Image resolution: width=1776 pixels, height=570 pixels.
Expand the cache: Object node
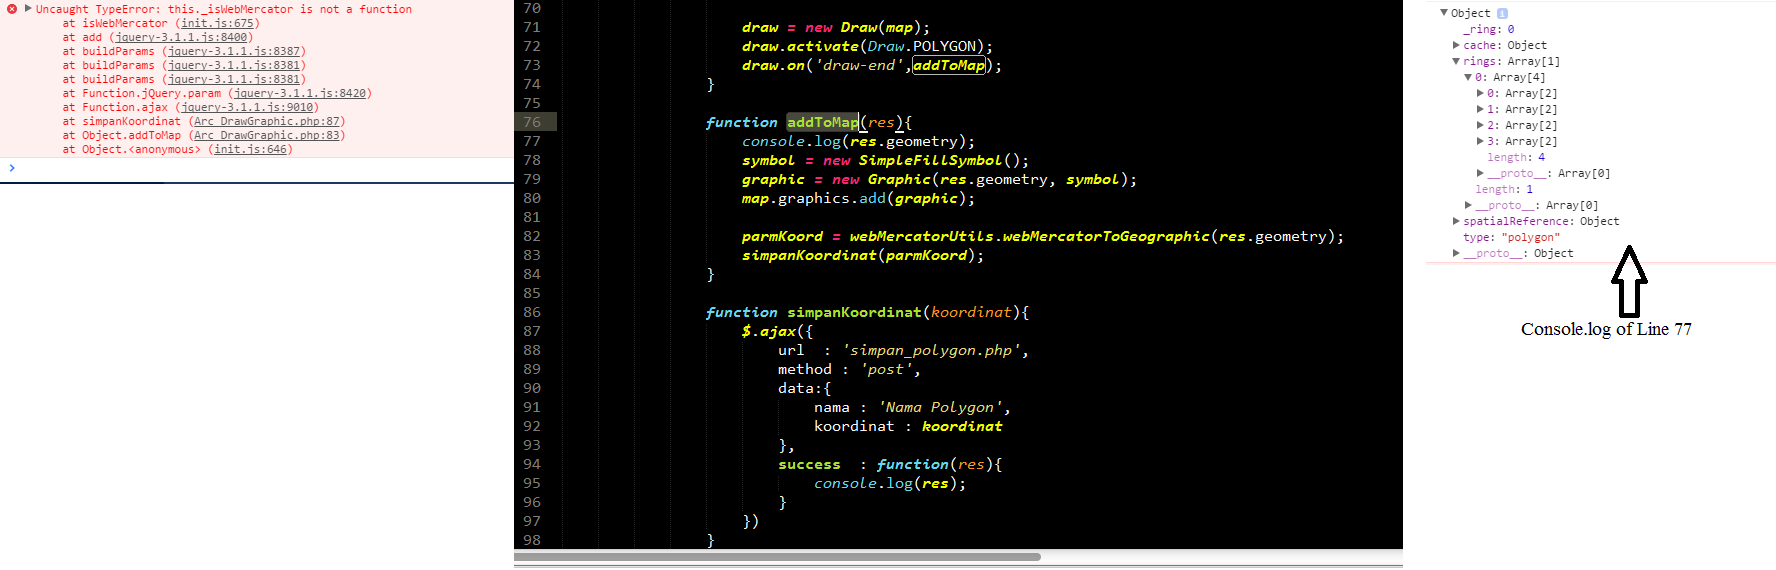[1456, 45]
